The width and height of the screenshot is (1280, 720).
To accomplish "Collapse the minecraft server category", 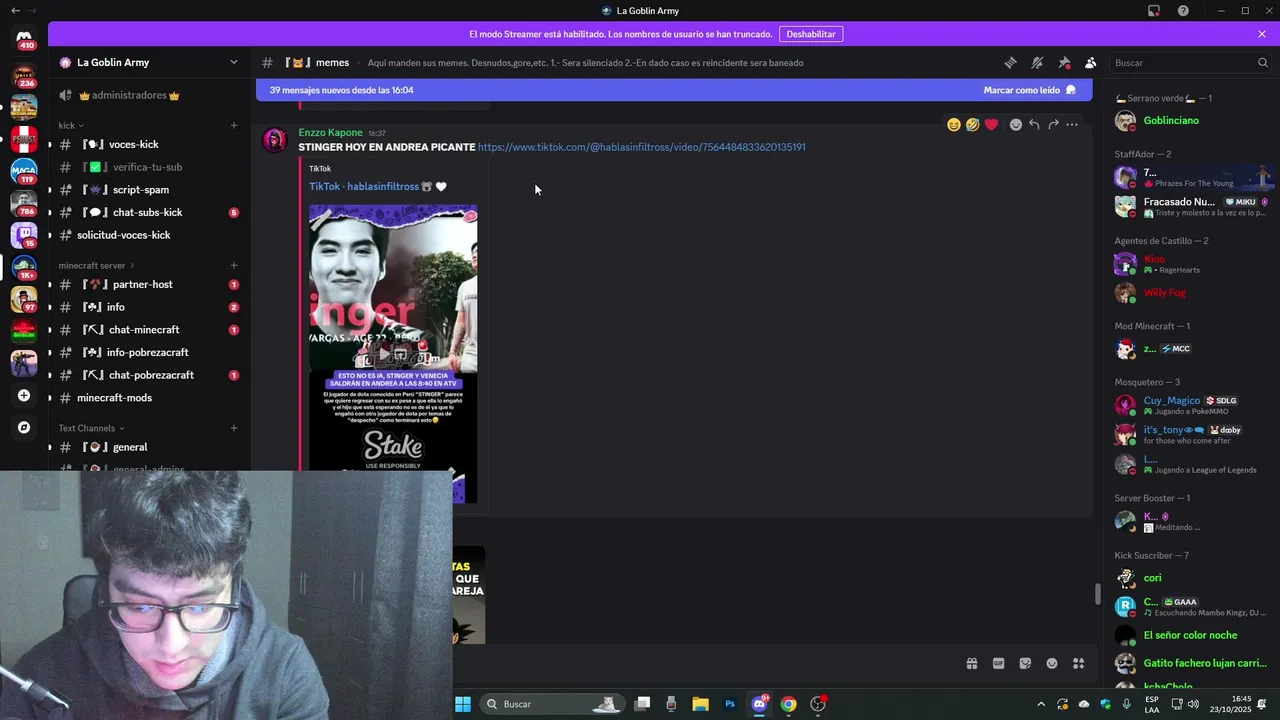I will (x=96, y=266).
